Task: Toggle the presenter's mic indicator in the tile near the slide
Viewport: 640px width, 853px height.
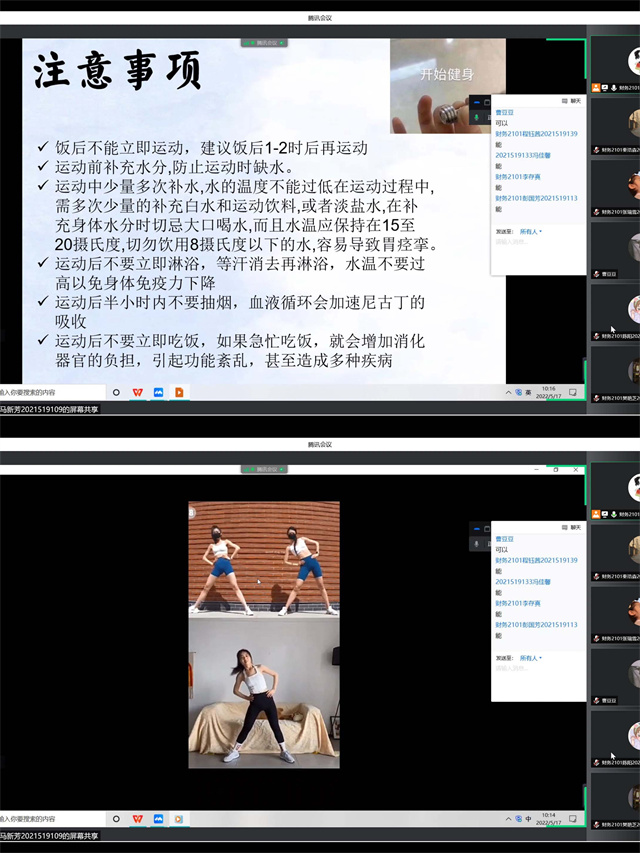Action: (x=614, y=88)
